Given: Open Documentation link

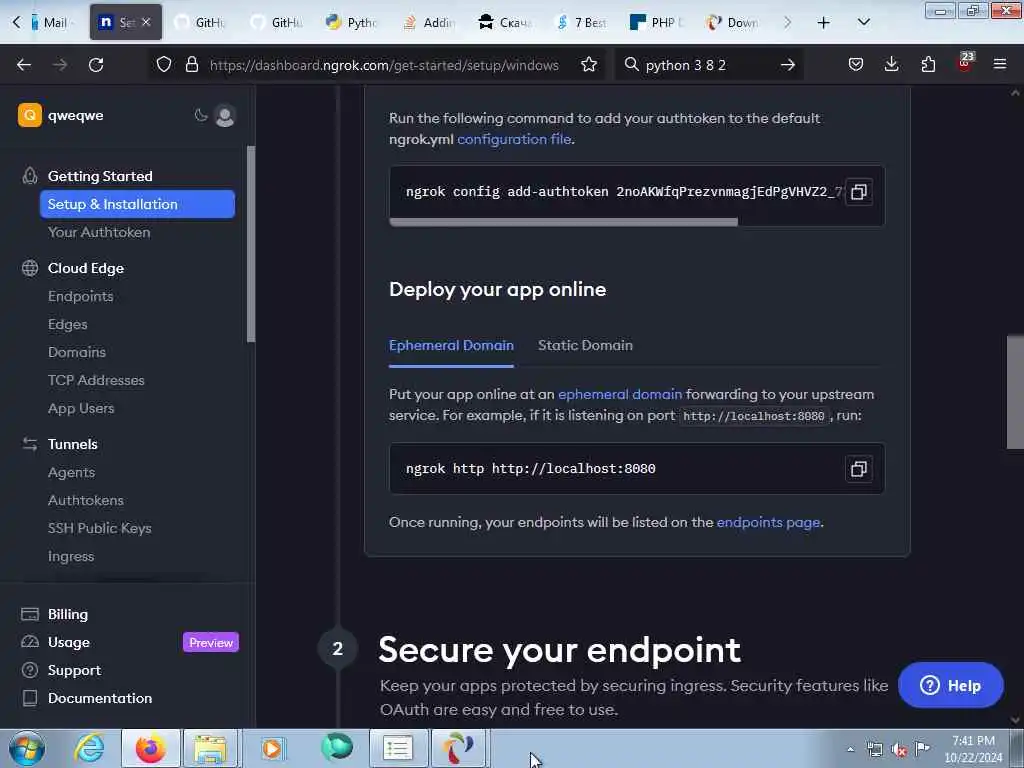Looking at the screenshot, I should [100, 698].
